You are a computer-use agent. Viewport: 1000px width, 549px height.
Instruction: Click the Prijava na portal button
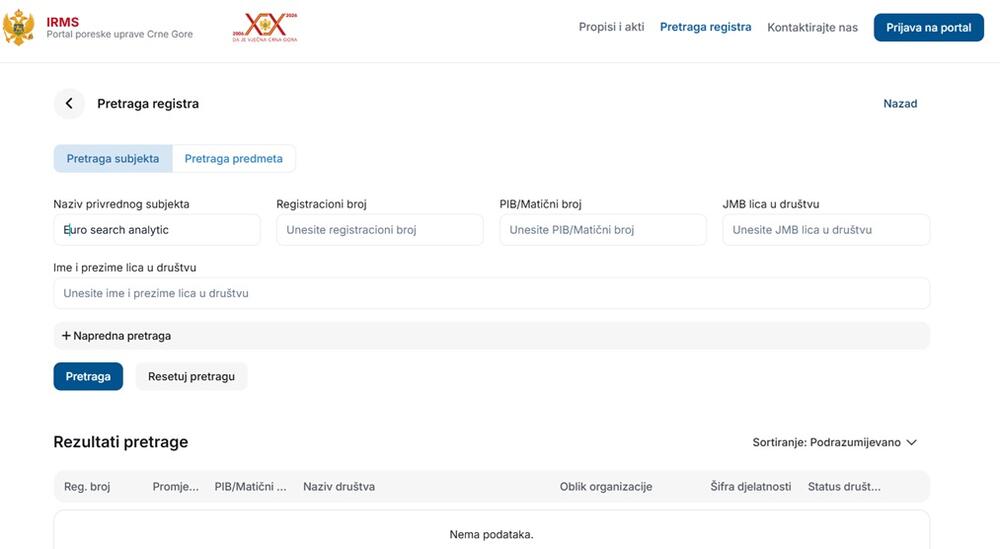(x=929, y=27)
